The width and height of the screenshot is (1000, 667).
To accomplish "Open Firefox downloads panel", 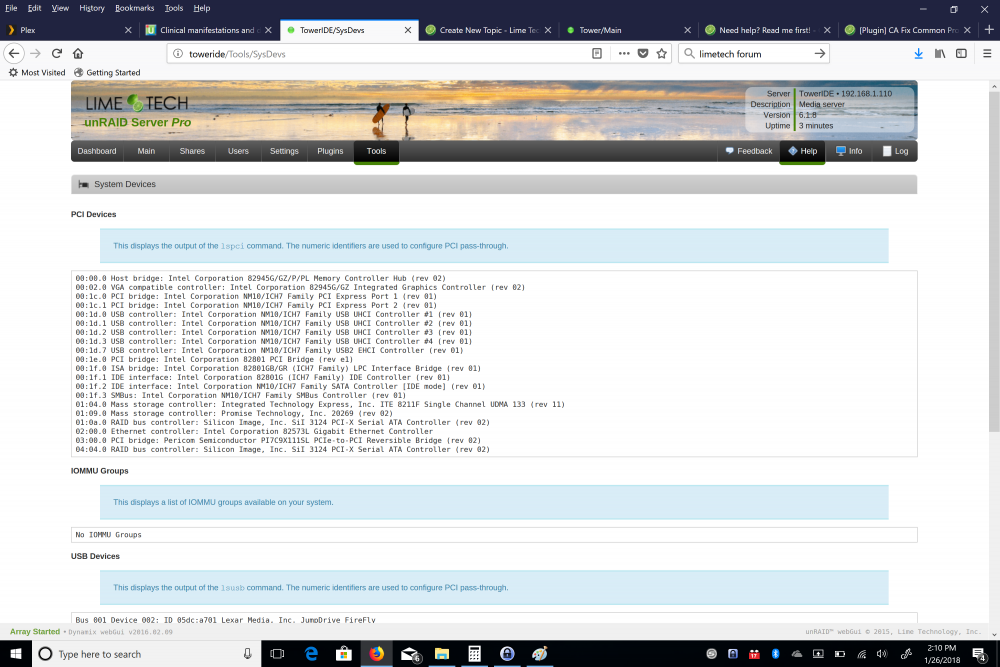I will 918,54.
